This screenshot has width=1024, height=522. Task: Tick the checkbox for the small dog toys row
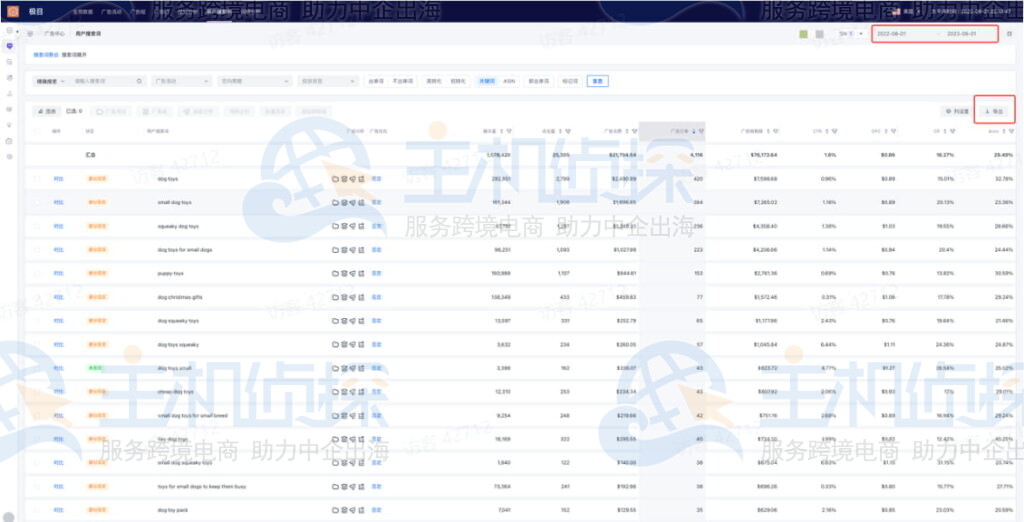(37, 203)
